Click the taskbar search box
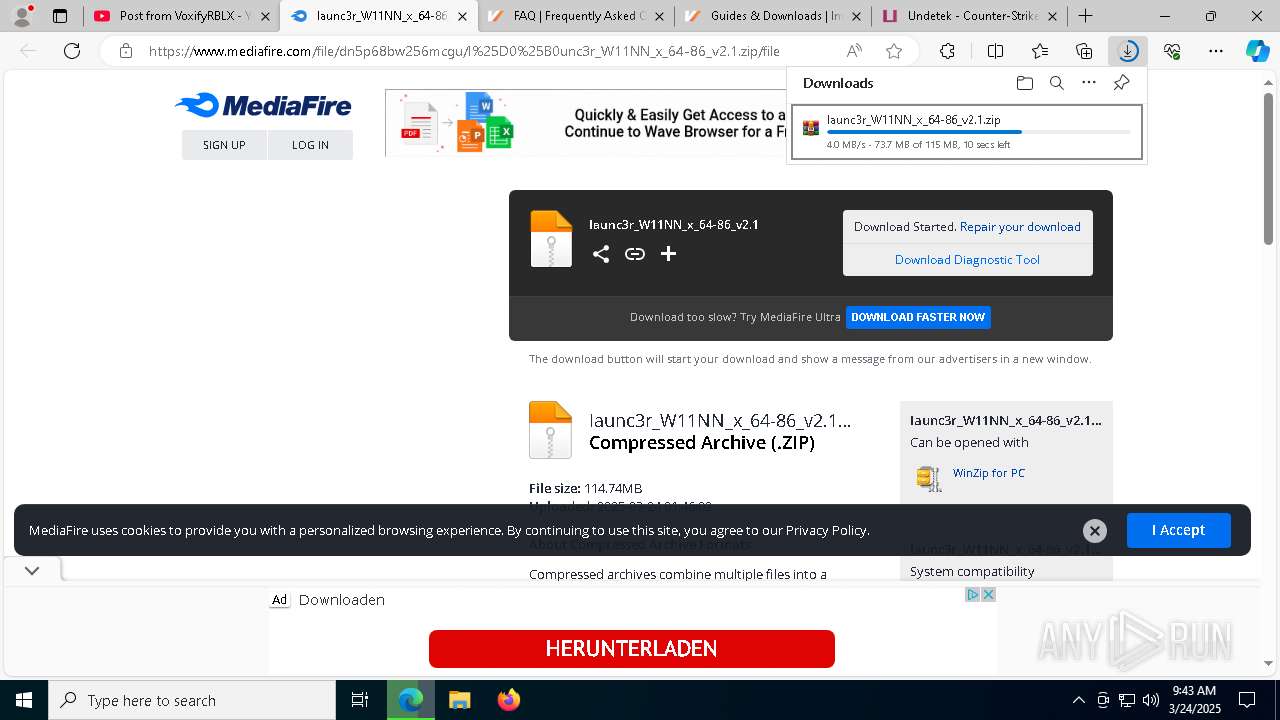 click(192, 700)
